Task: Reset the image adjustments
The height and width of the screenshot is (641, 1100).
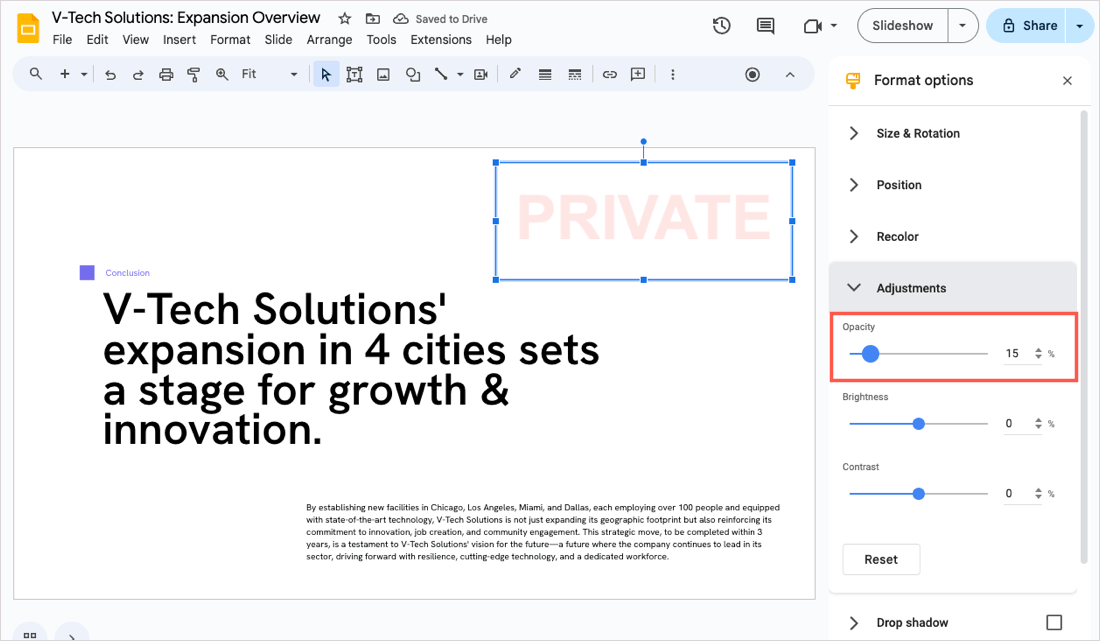Action: (x=881, y=560)
